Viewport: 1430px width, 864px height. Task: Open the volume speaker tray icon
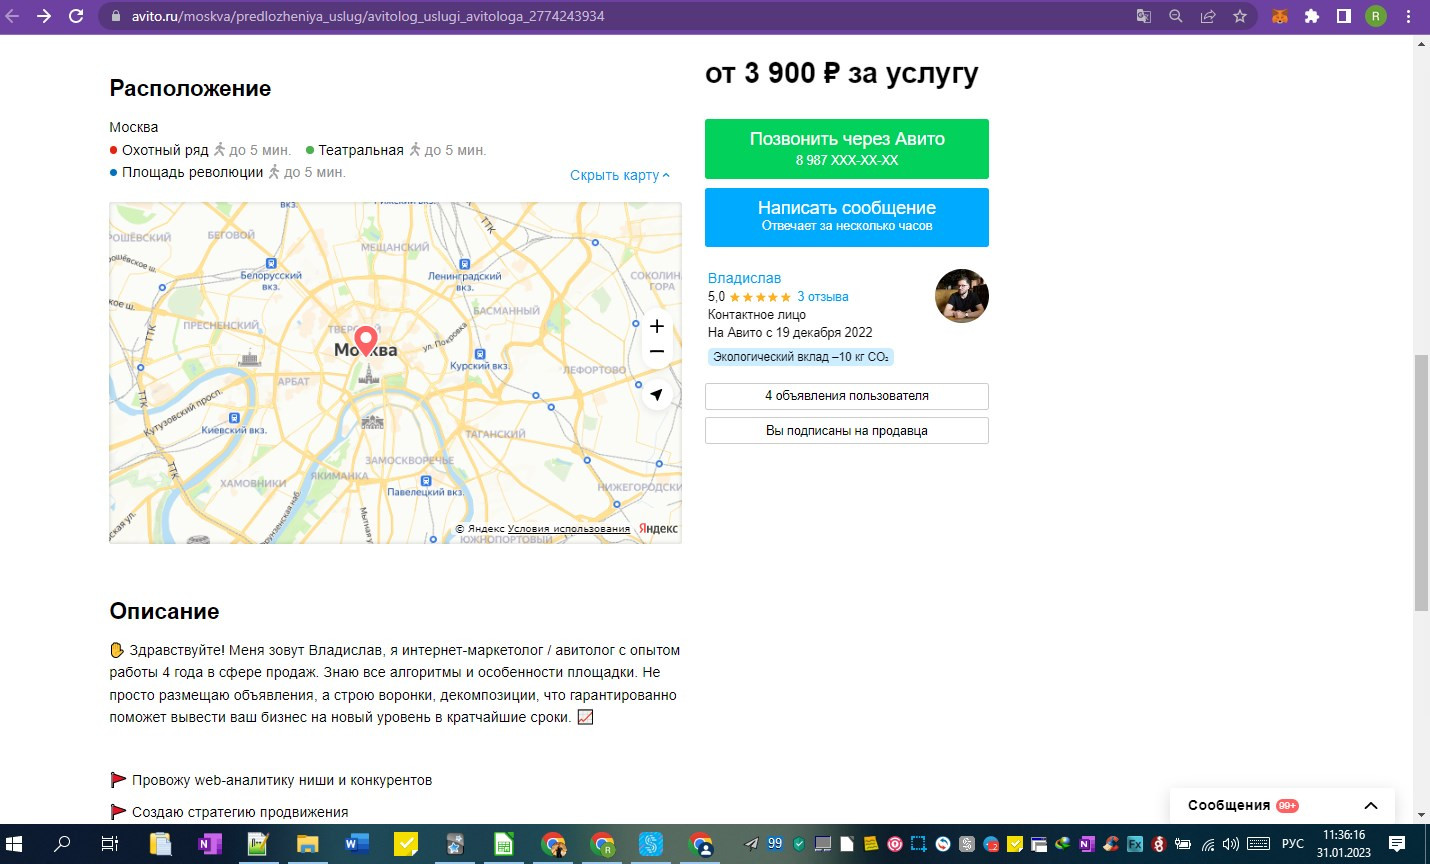tap(1231, 844)
